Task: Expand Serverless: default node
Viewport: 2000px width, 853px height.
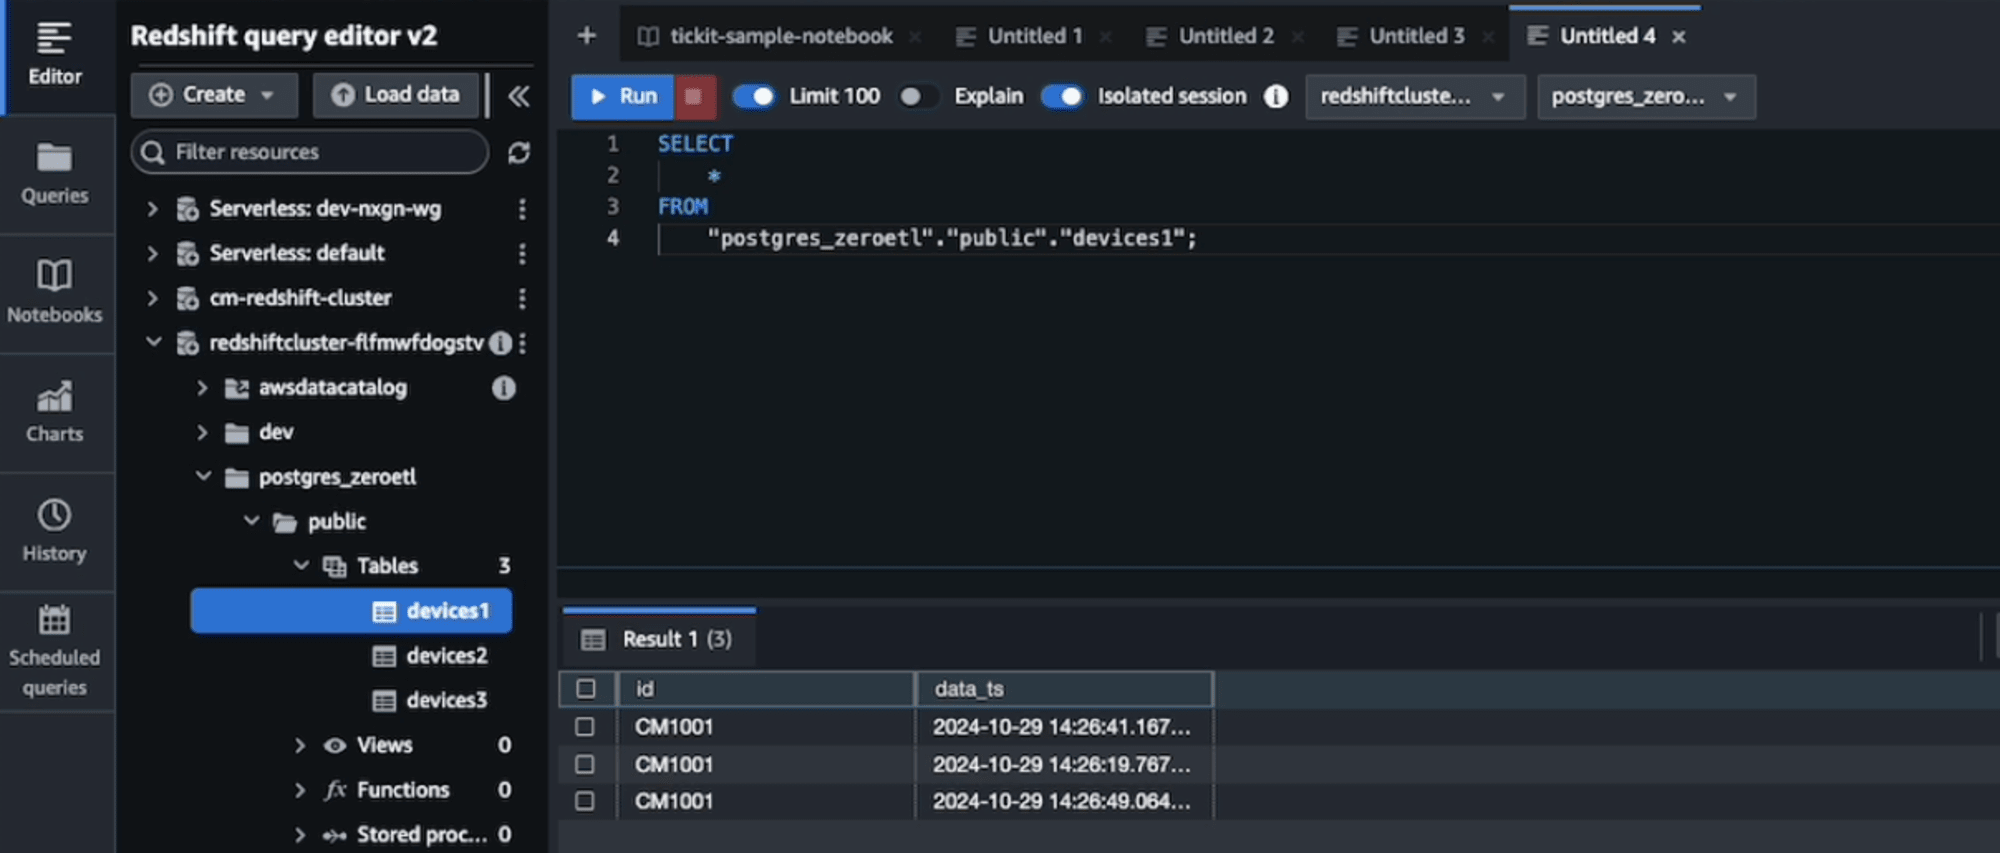Action: click(152, 254)
